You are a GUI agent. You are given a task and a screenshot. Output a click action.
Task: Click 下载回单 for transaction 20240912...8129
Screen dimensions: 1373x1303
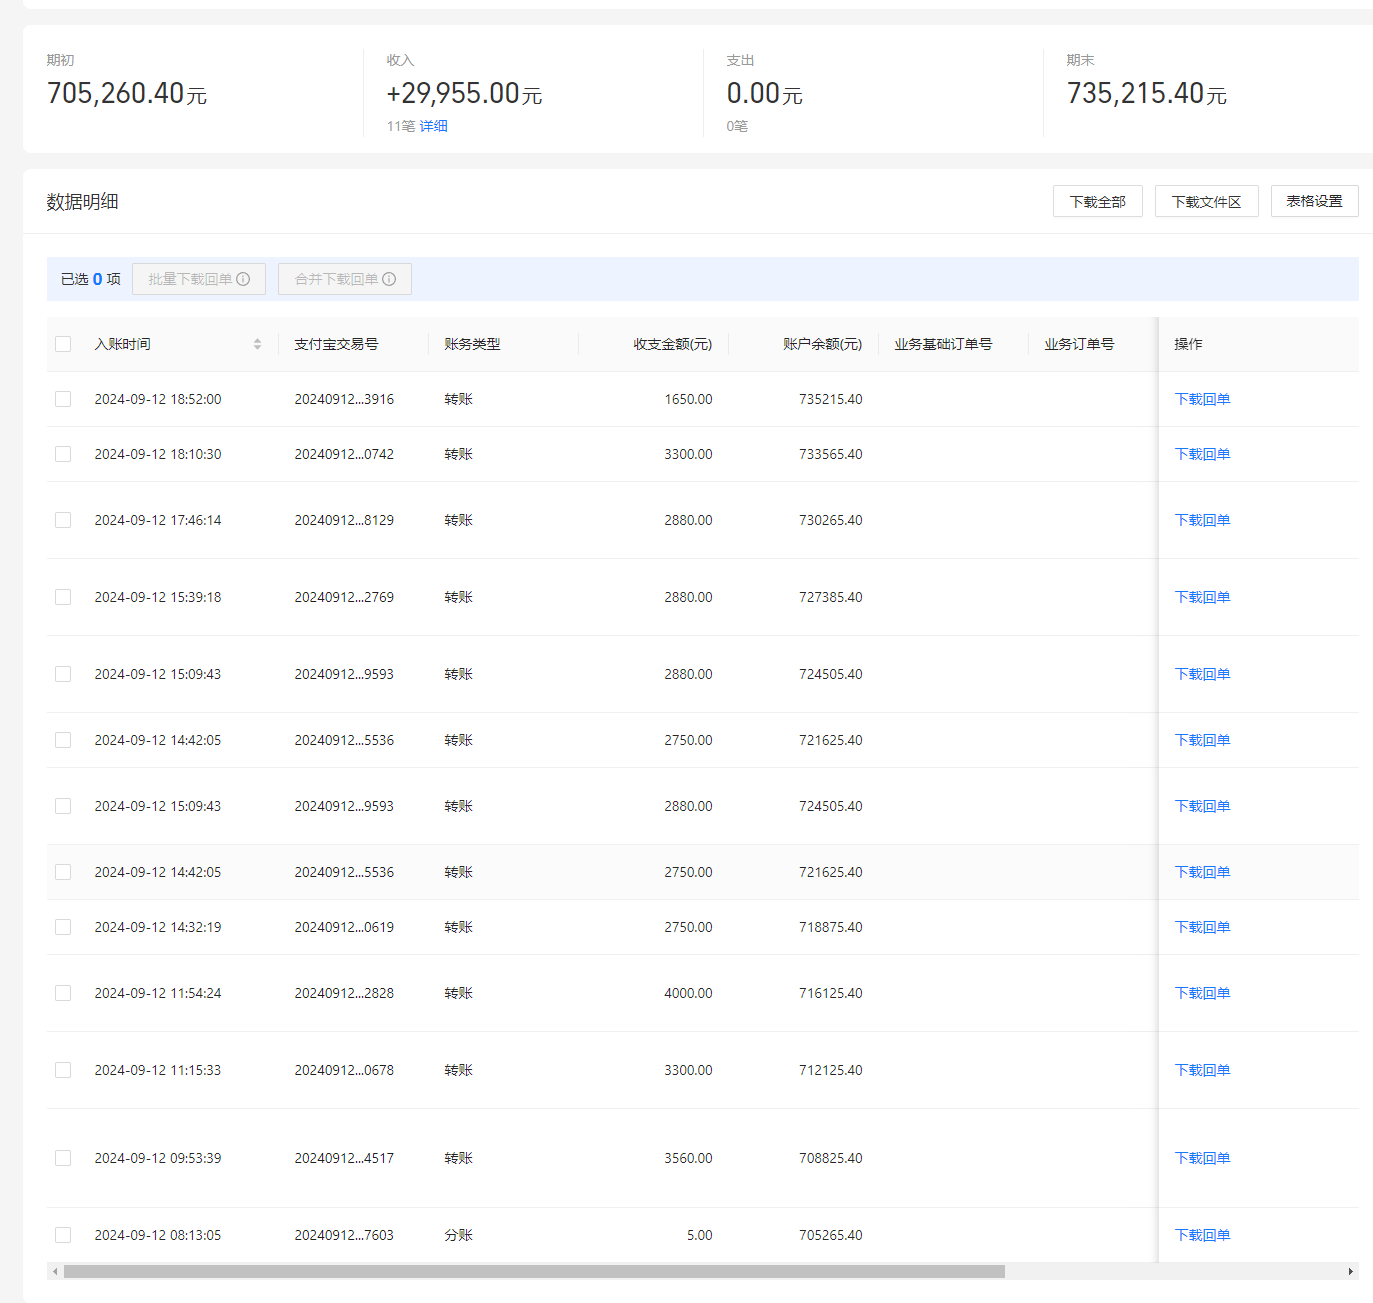pos(1202,520)
